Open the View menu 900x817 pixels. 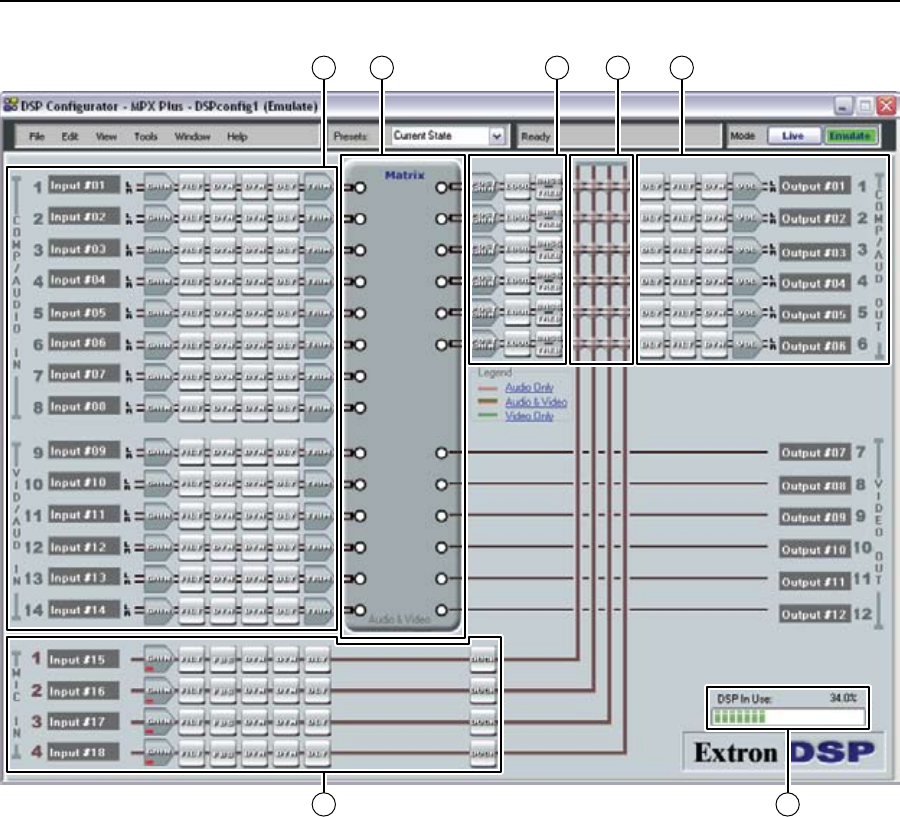[x=106, y=137]
